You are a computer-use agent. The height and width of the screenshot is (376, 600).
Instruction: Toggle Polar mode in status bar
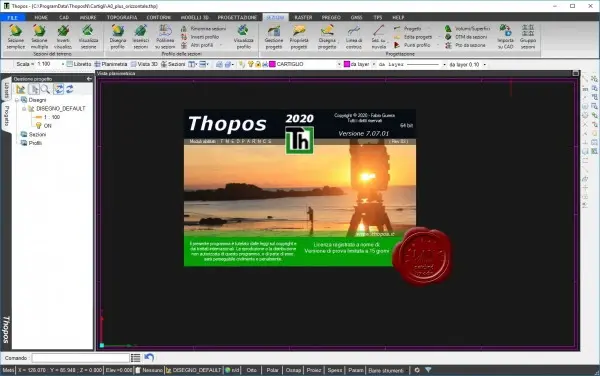click(272, 370)
